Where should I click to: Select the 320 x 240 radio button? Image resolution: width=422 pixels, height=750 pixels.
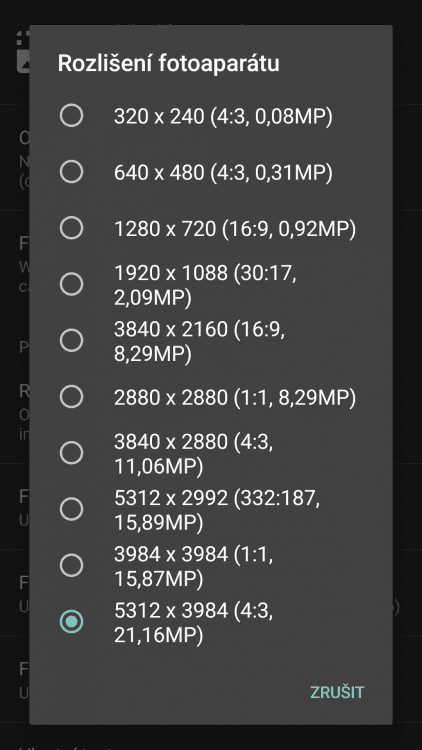click(x=71, y=116)
